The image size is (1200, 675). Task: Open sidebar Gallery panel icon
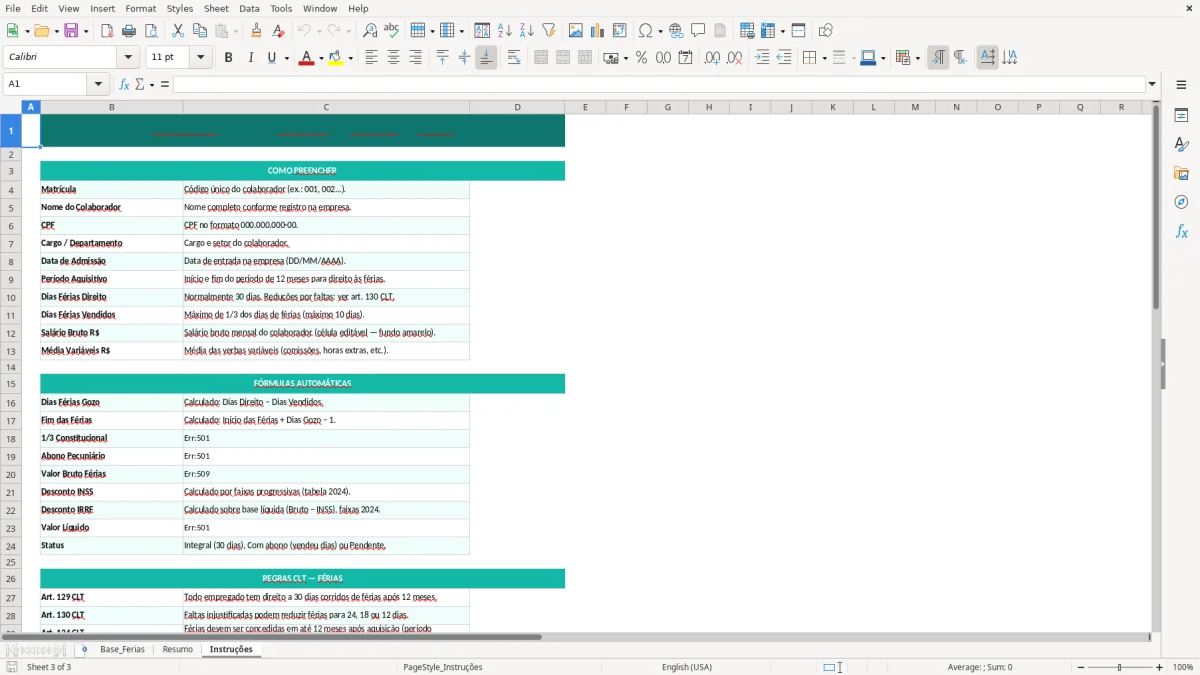[x=1181, y=174]
